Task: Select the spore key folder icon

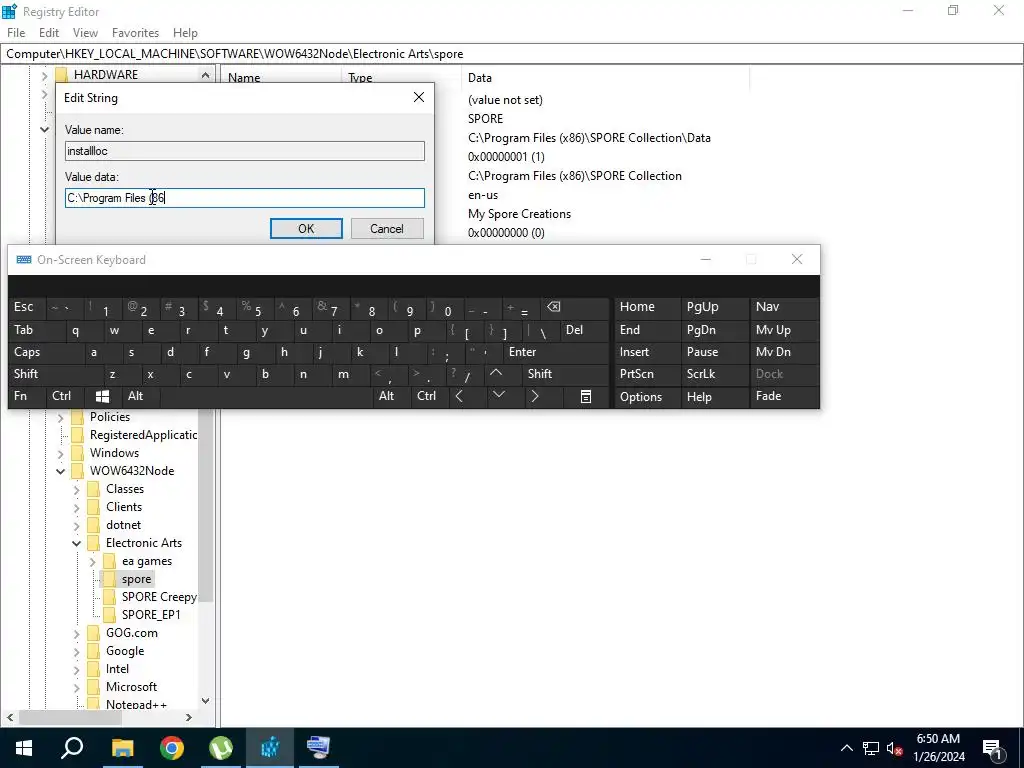Action: pos(110,579)
